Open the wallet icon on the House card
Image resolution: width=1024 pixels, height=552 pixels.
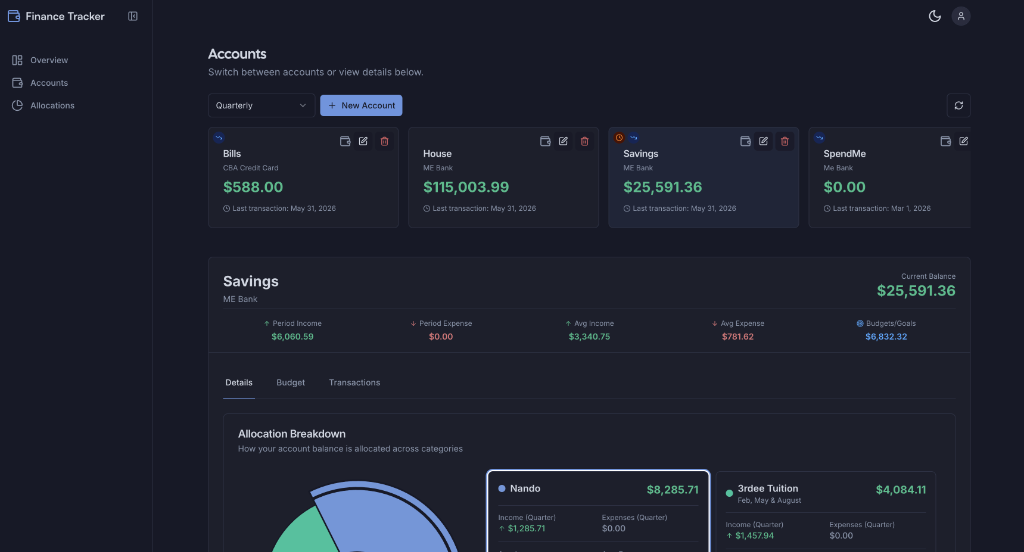pyautogui.click(x=545, y=141)
